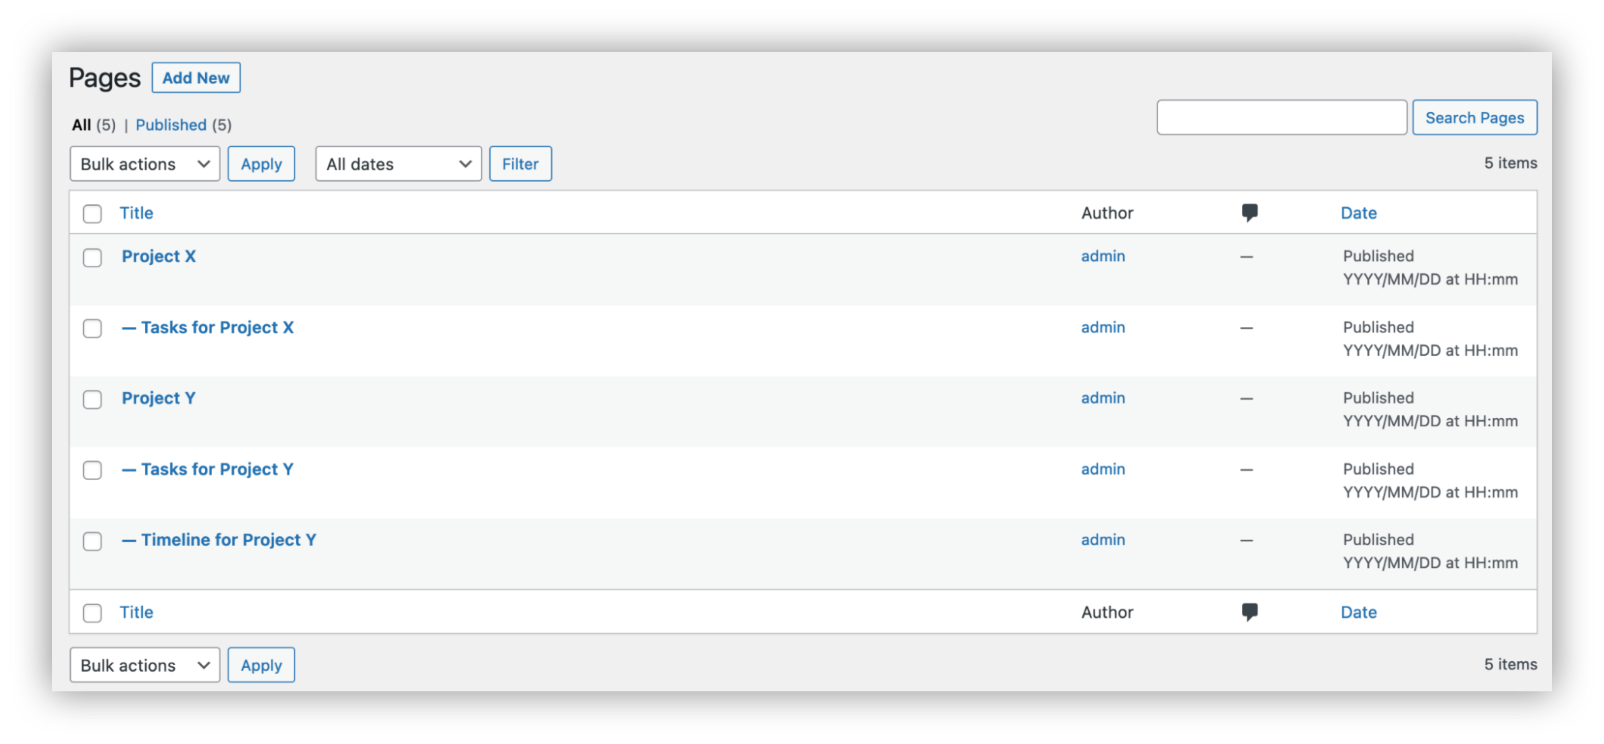Open the All dates filter dropdown
Screen dimensions: 1604x744
coord(398,164)
